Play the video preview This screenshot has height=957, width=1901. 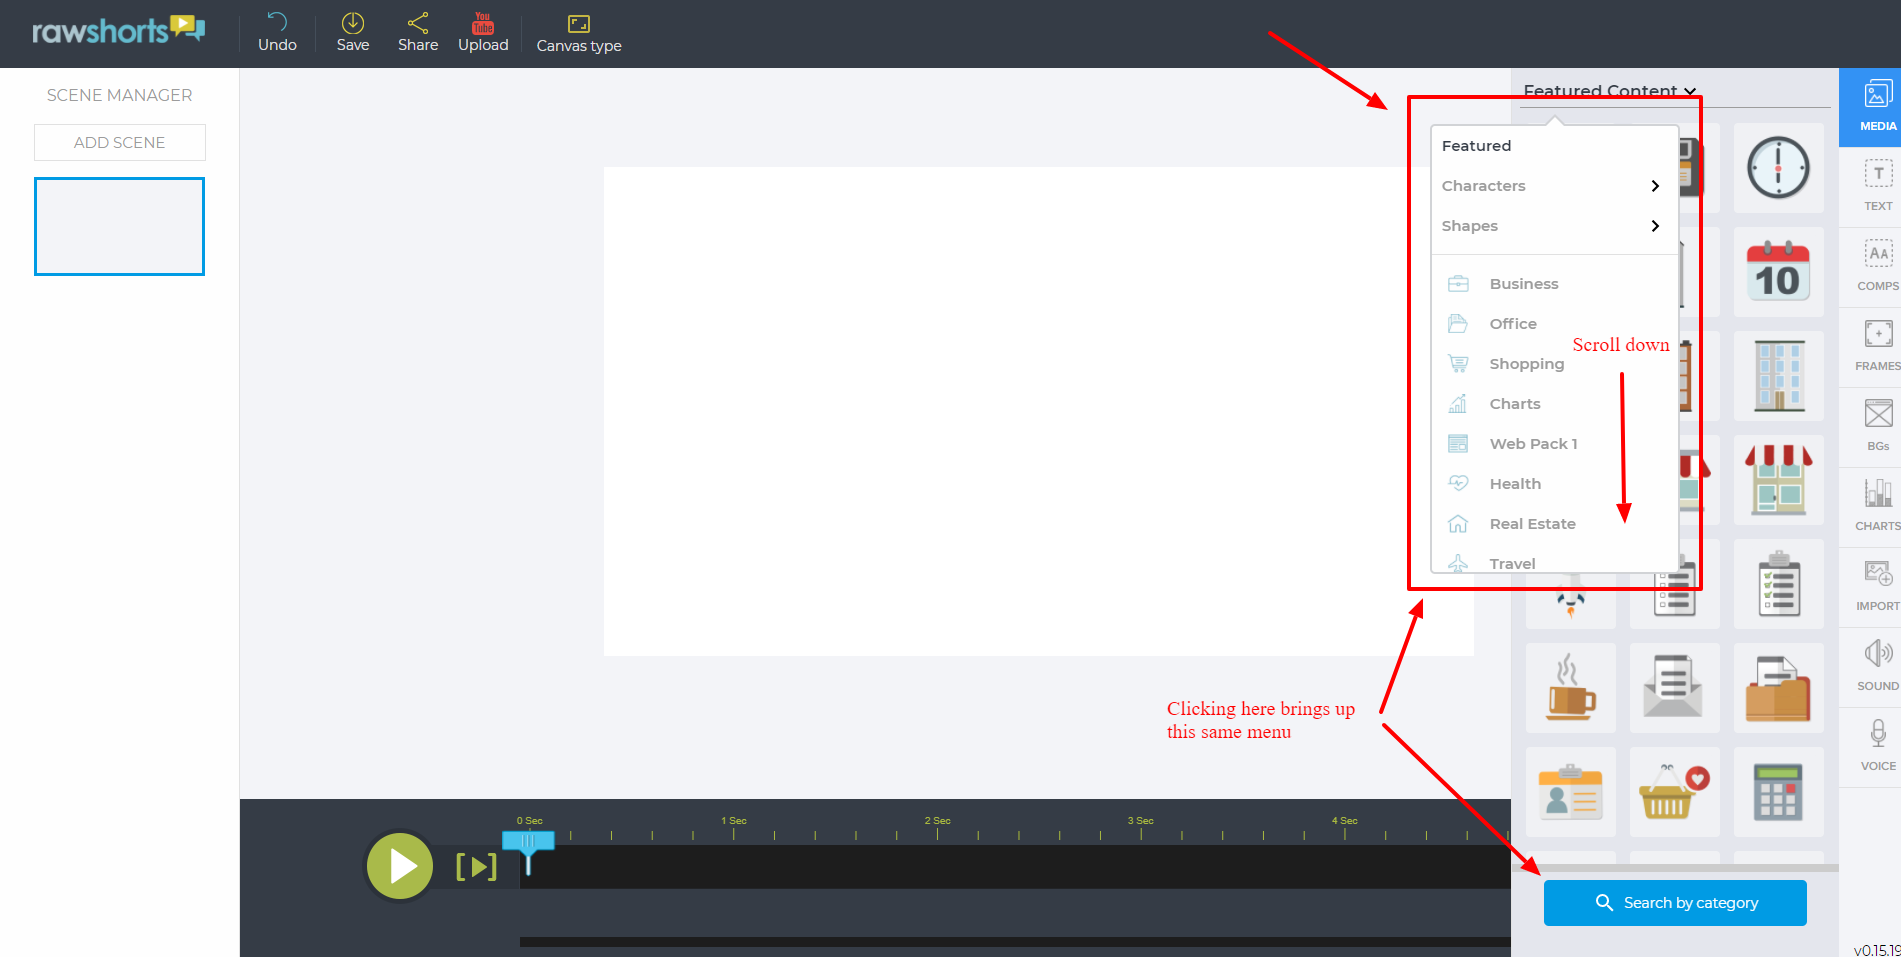click(x=400, y=866)
